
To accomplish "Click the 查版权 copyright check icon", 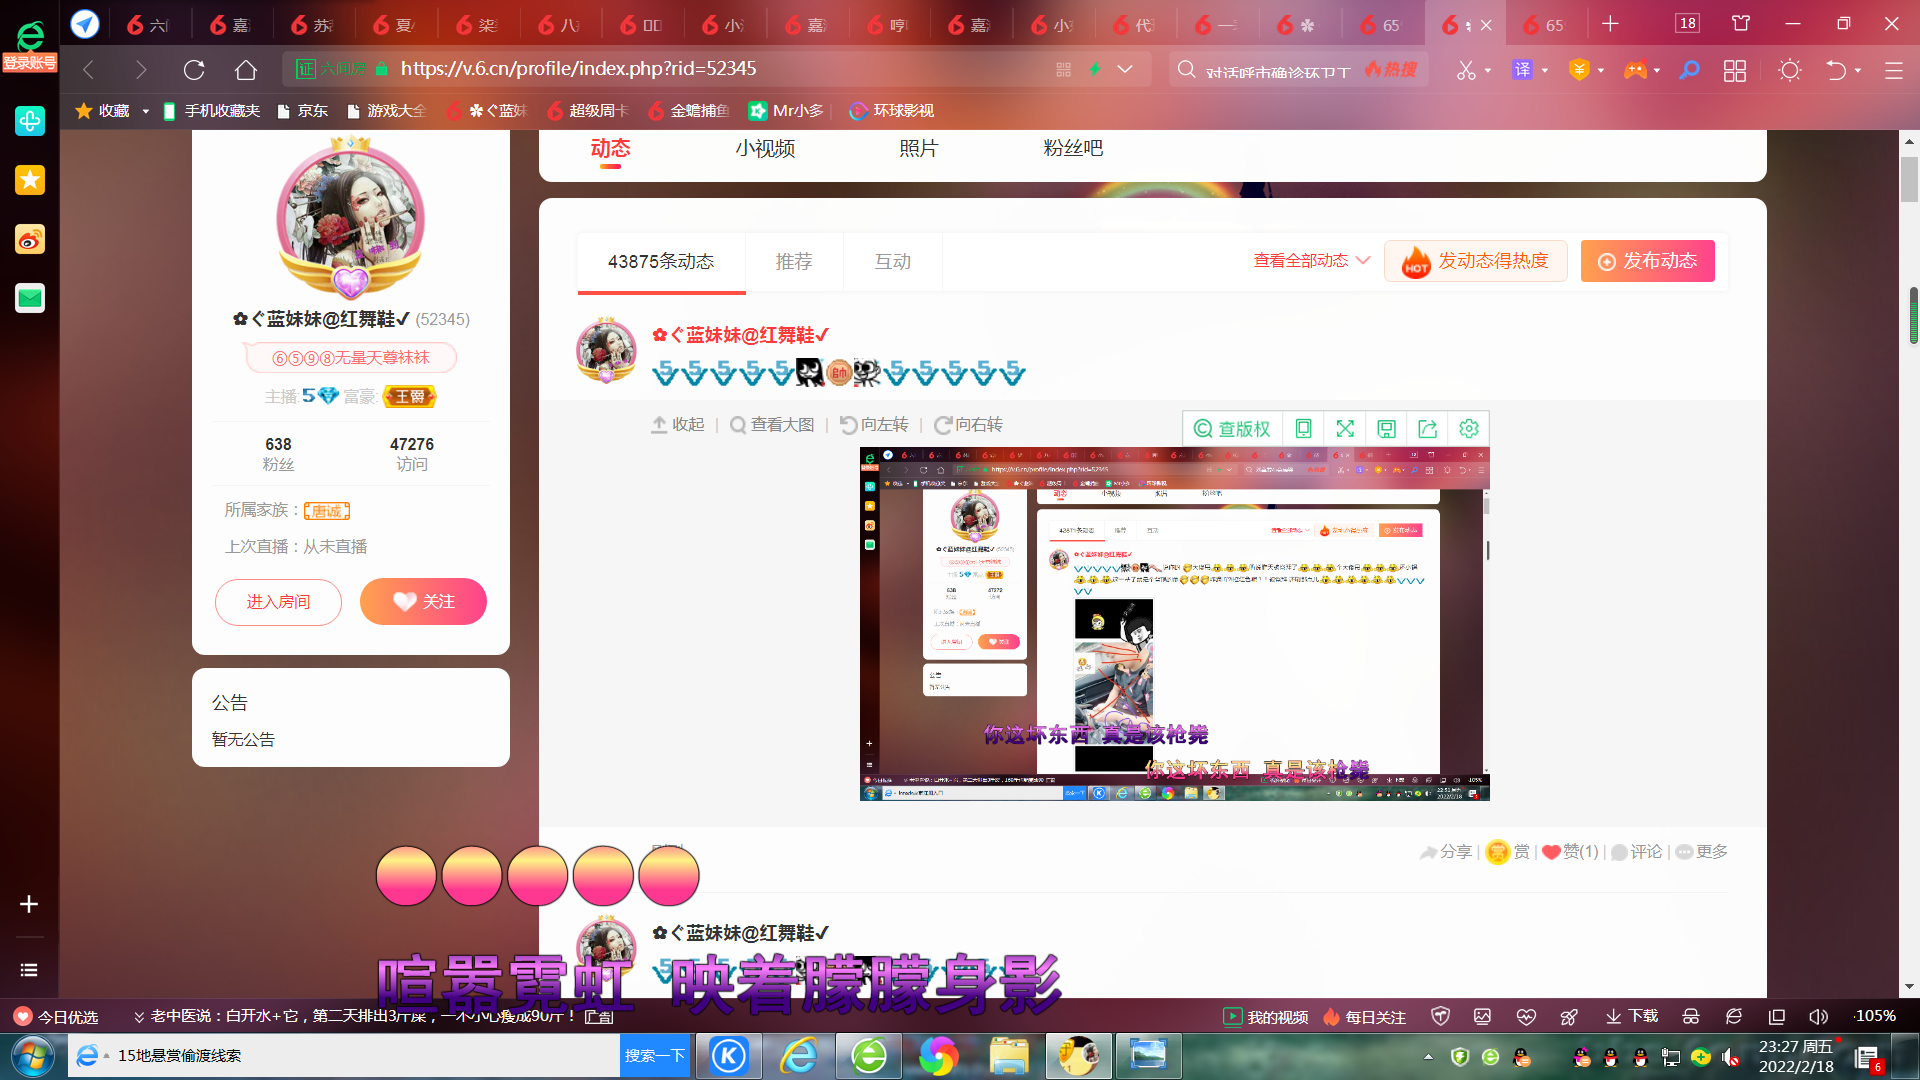I will point(1232,428).
